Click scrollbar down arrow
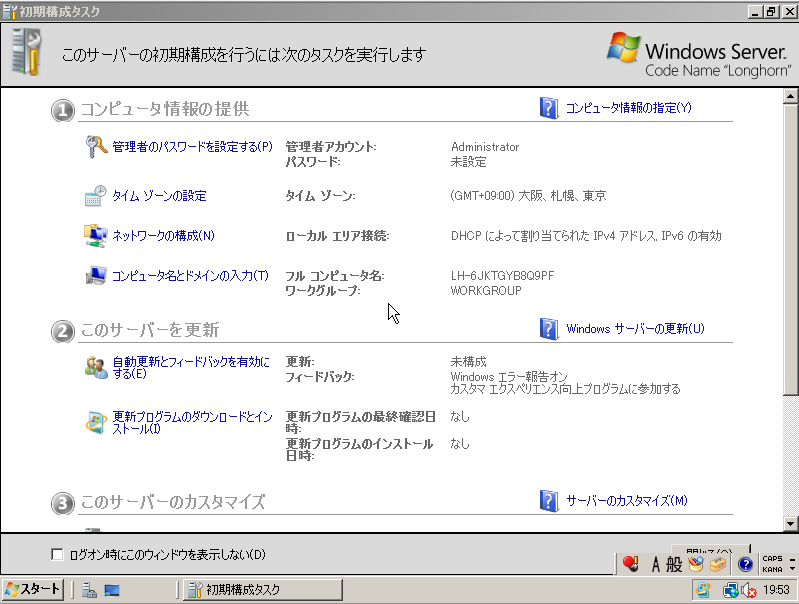This screenshot has width=799, height=604. pyautogui.click(x=790, y=523)
